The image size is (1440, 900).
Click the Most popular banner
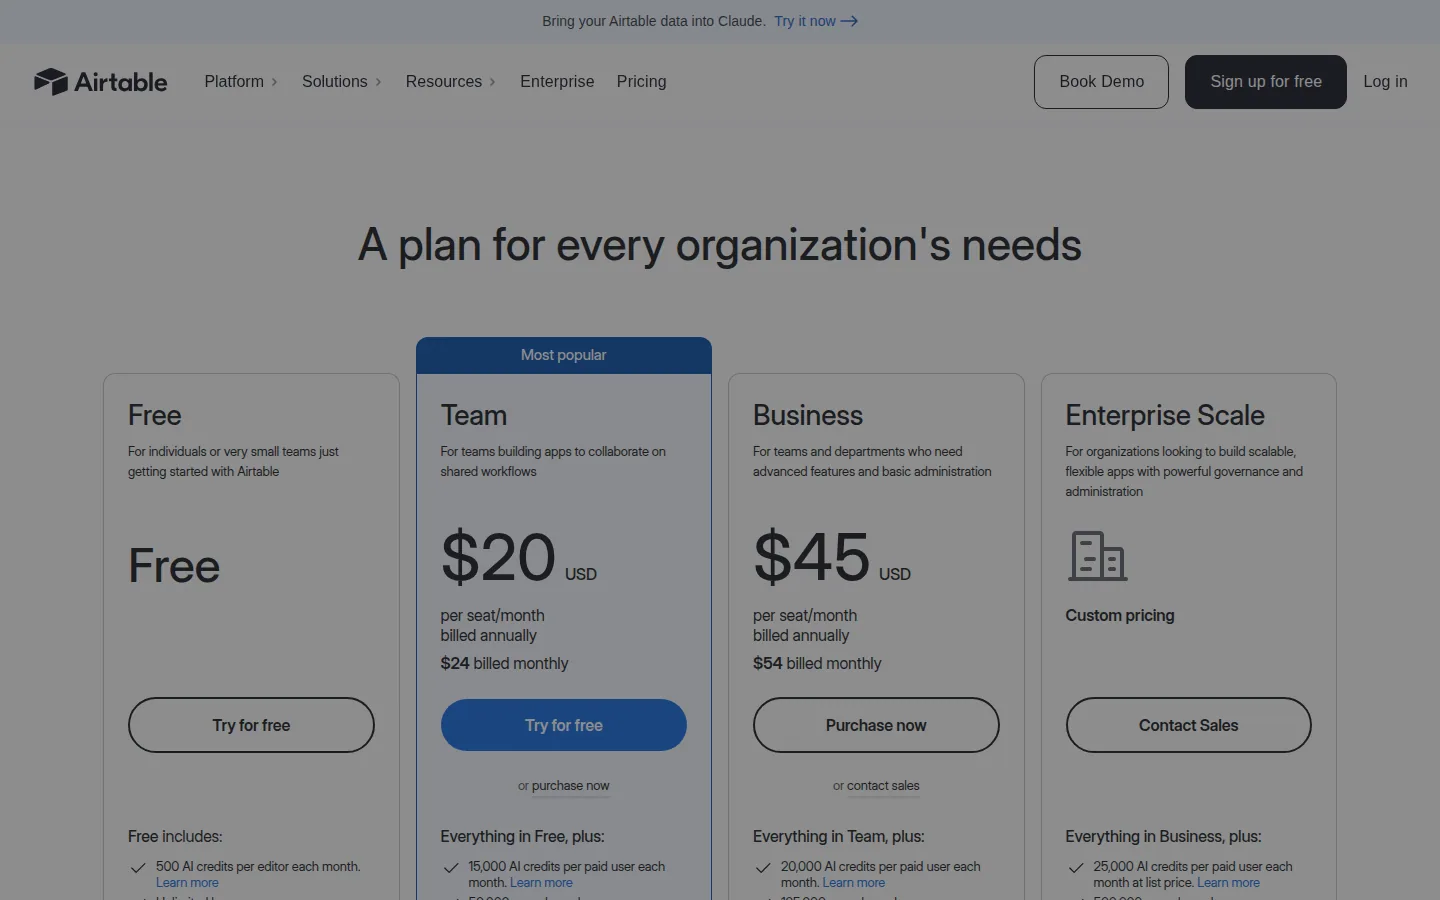coord(564,355)
